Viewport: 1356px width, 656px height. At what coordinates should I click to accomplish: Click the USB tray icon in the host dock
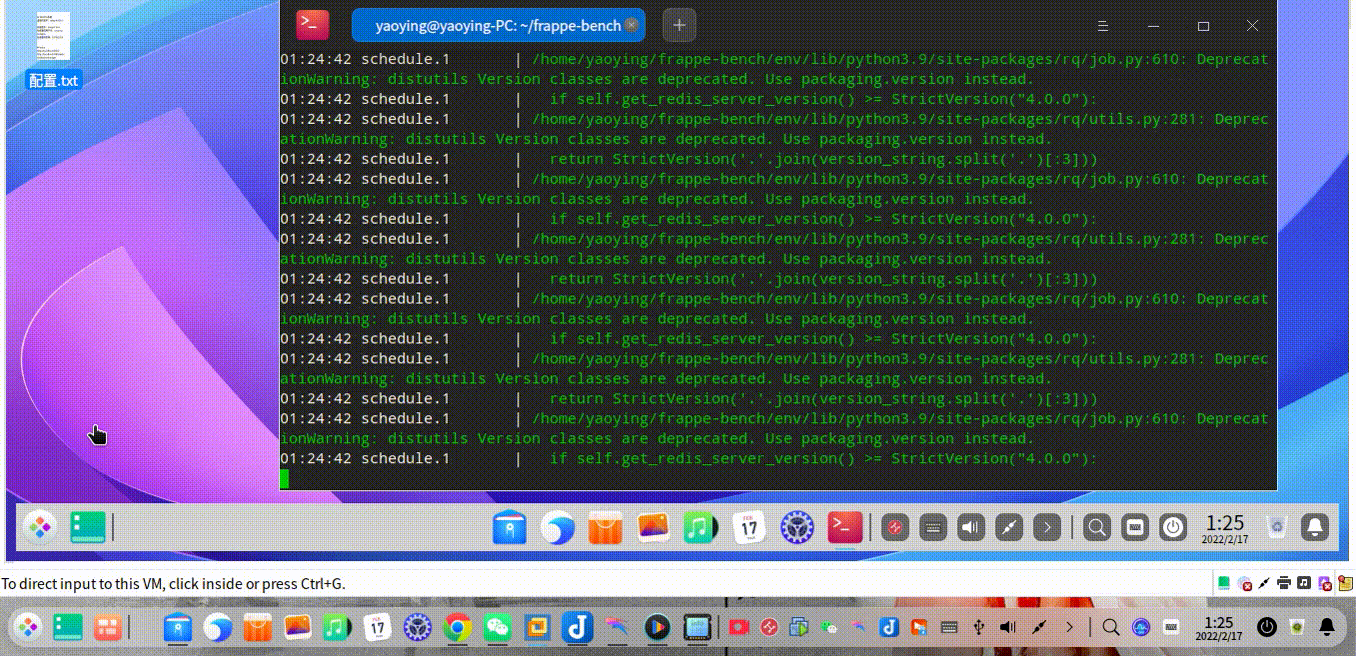(x=978, y=627)
